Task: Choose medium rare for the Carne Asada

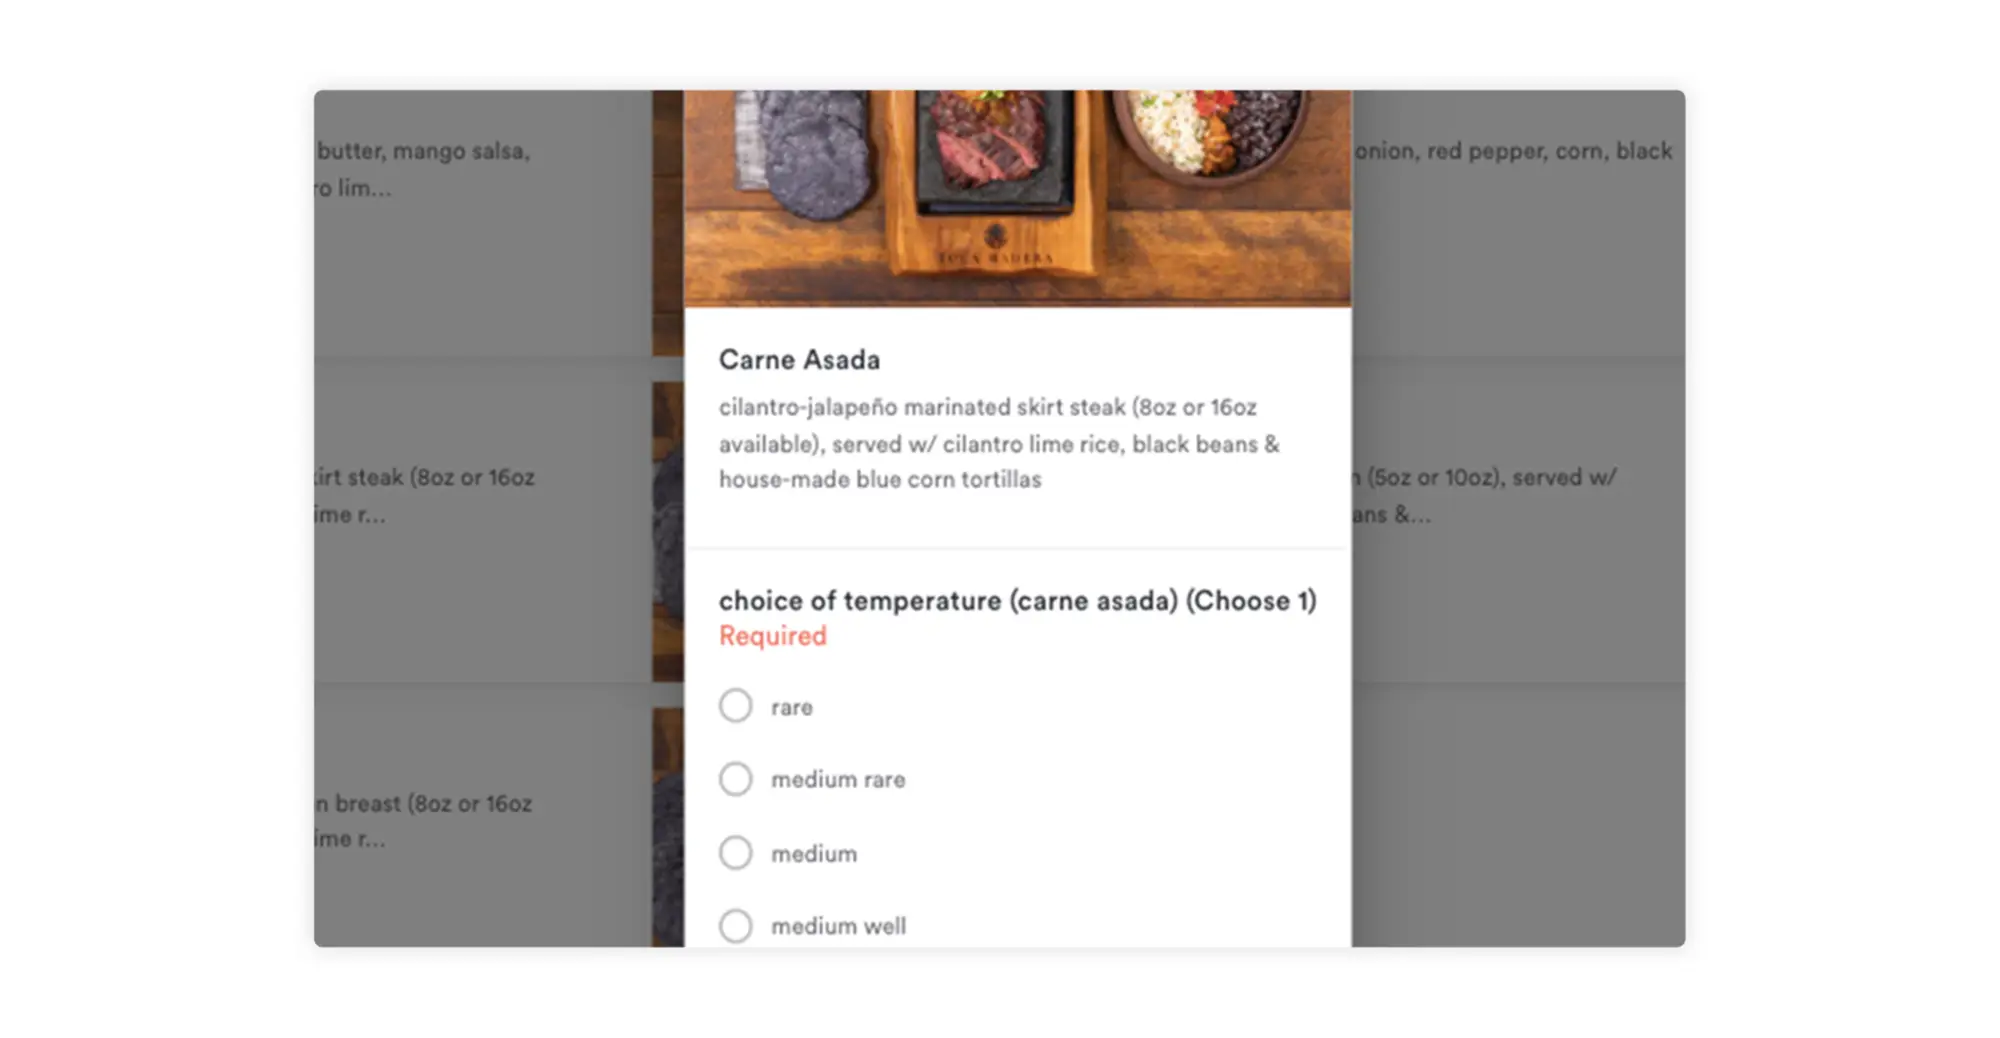Action: tap(736, 778)
